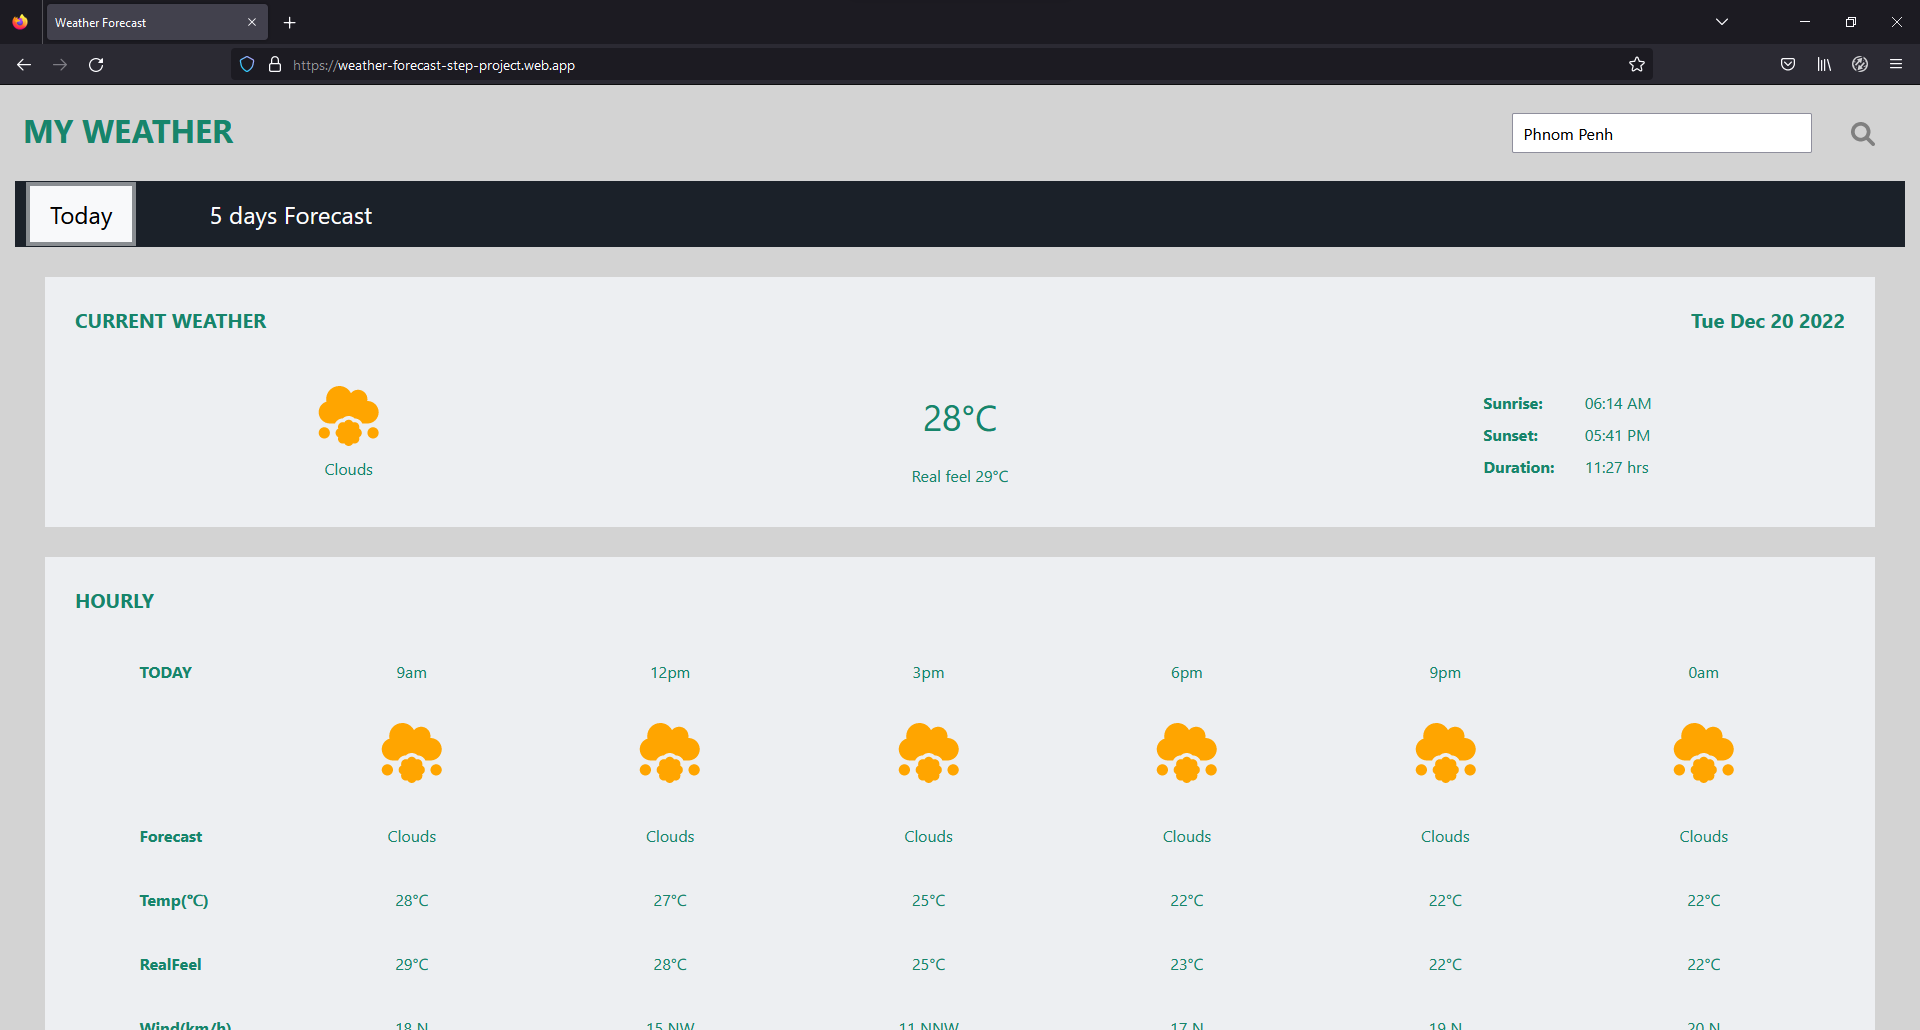Click the search magnifier icon
This screenshot has height=1030, width=1920.
click(x=1862, y=133)
